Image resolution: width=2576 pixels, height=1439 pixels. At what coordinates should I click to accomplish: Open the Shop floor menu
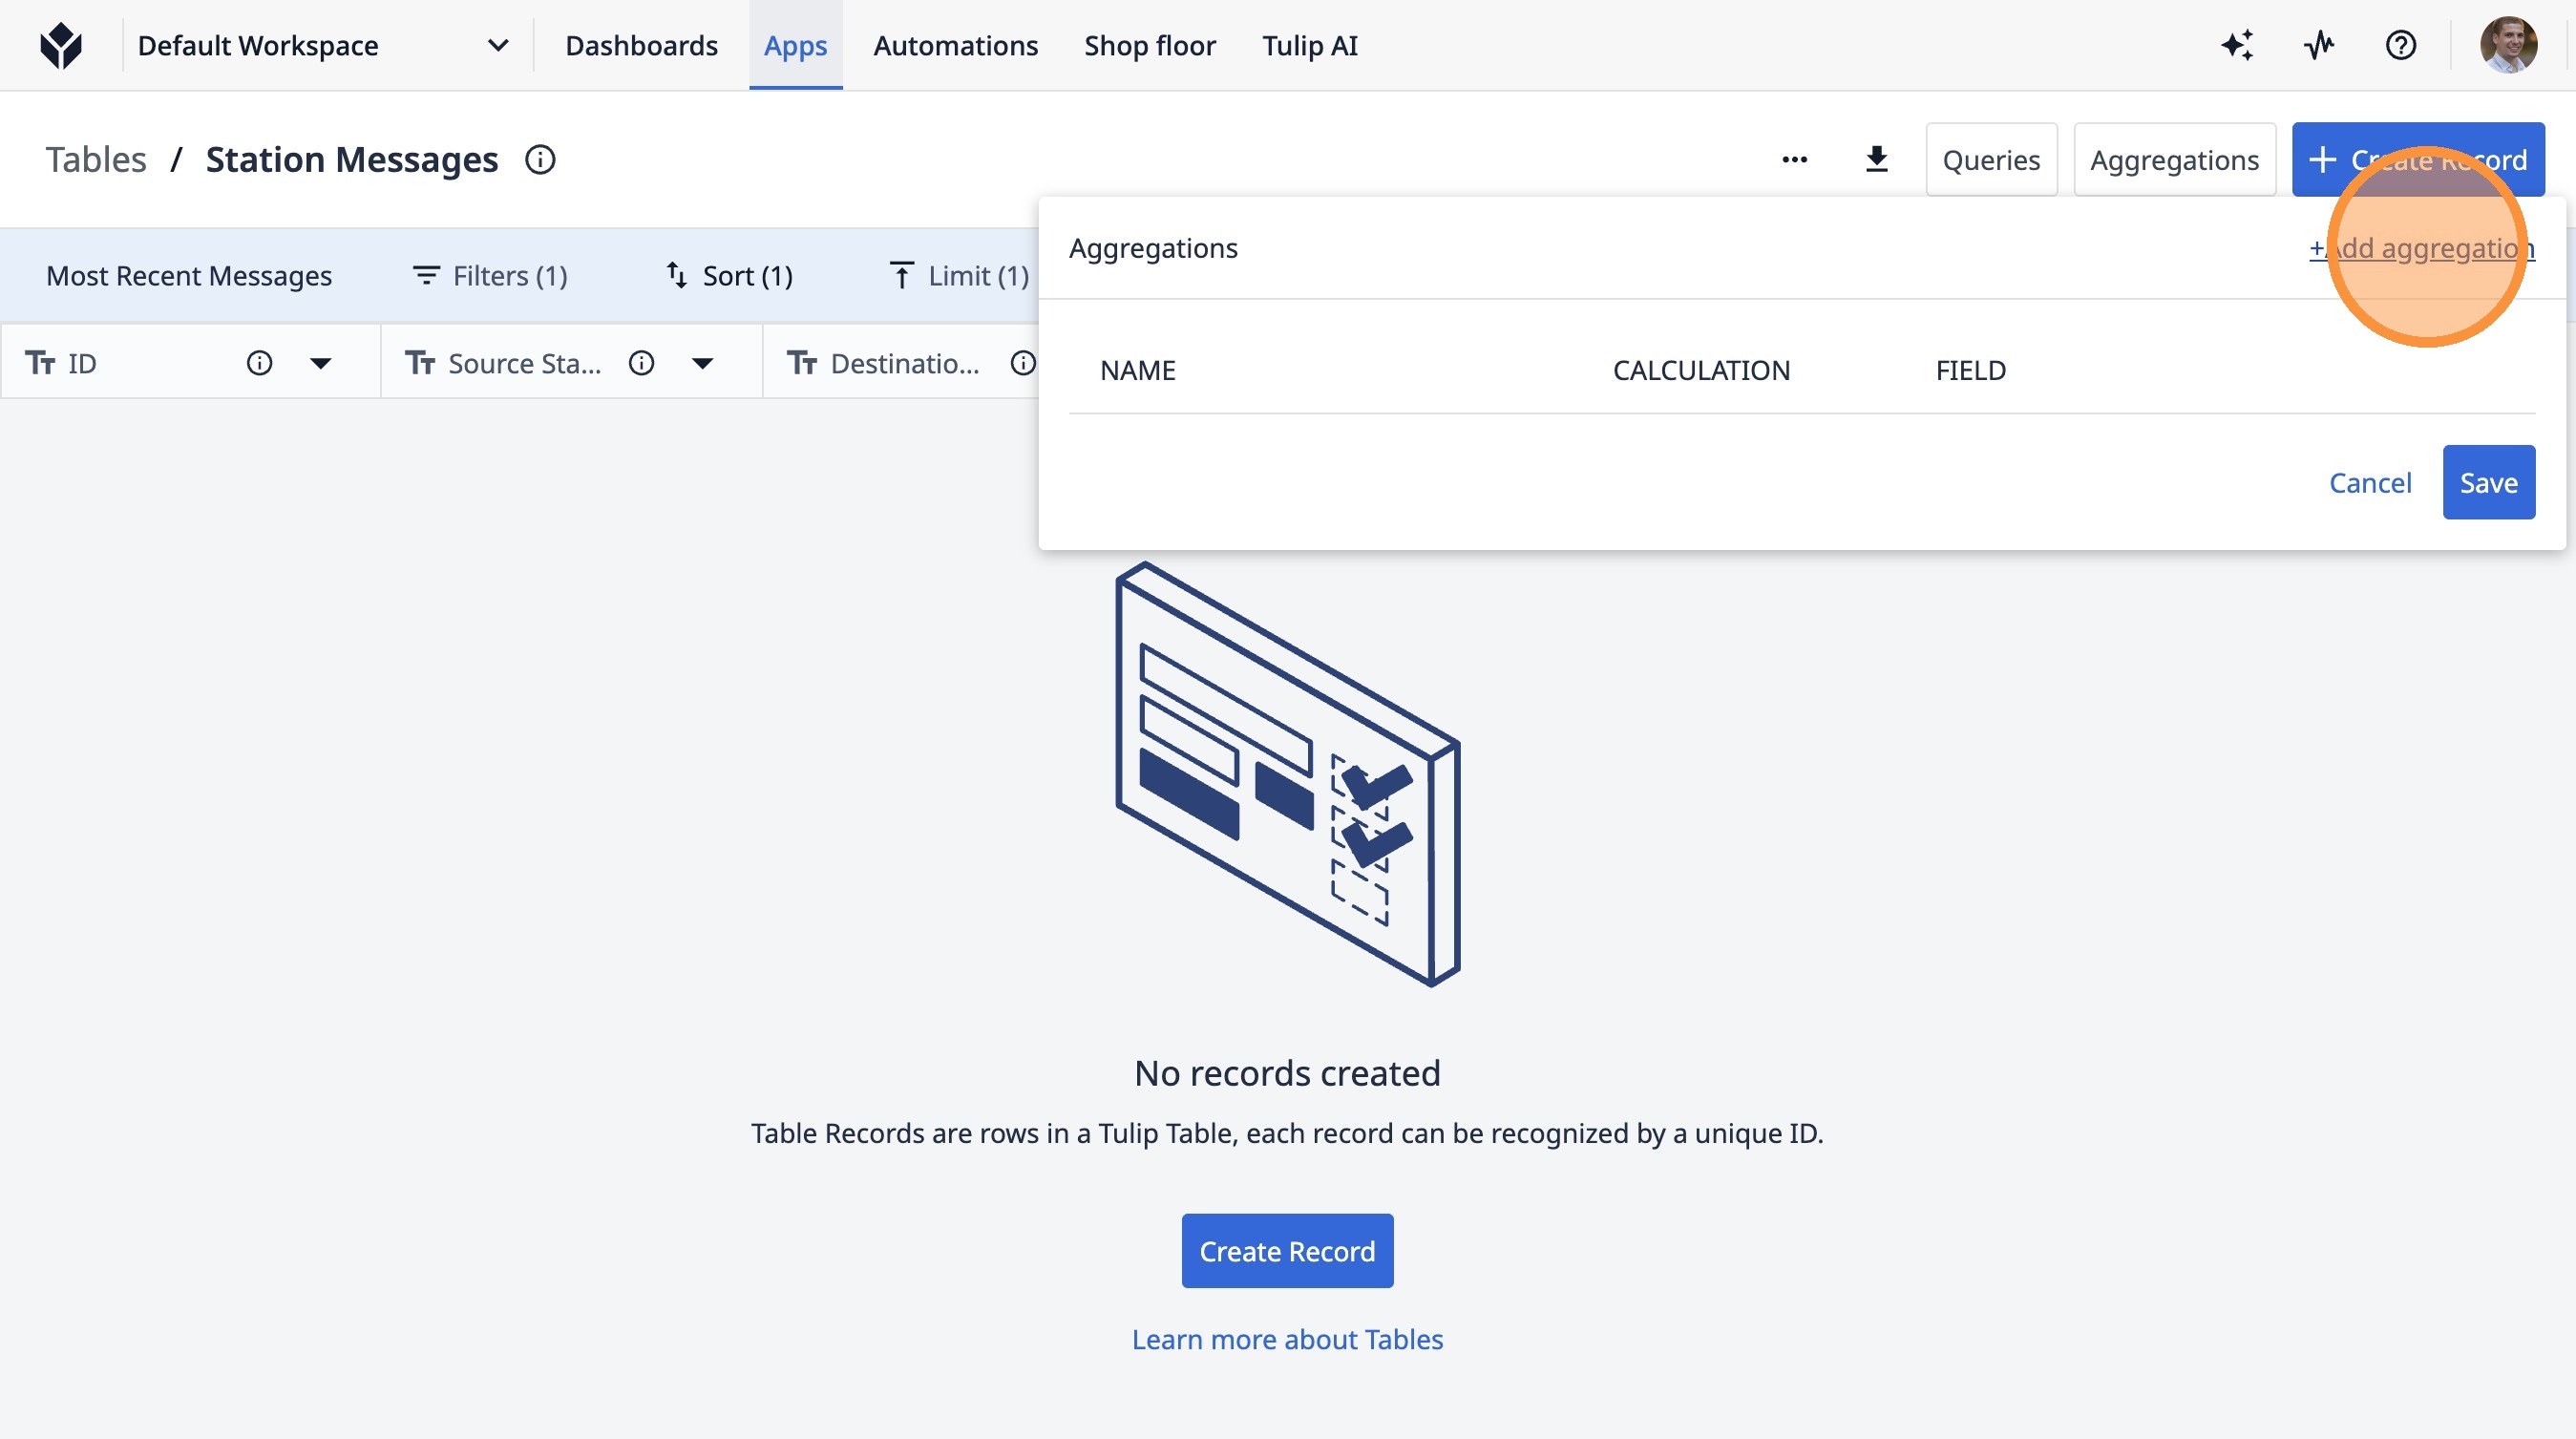tap(1149, 46)
